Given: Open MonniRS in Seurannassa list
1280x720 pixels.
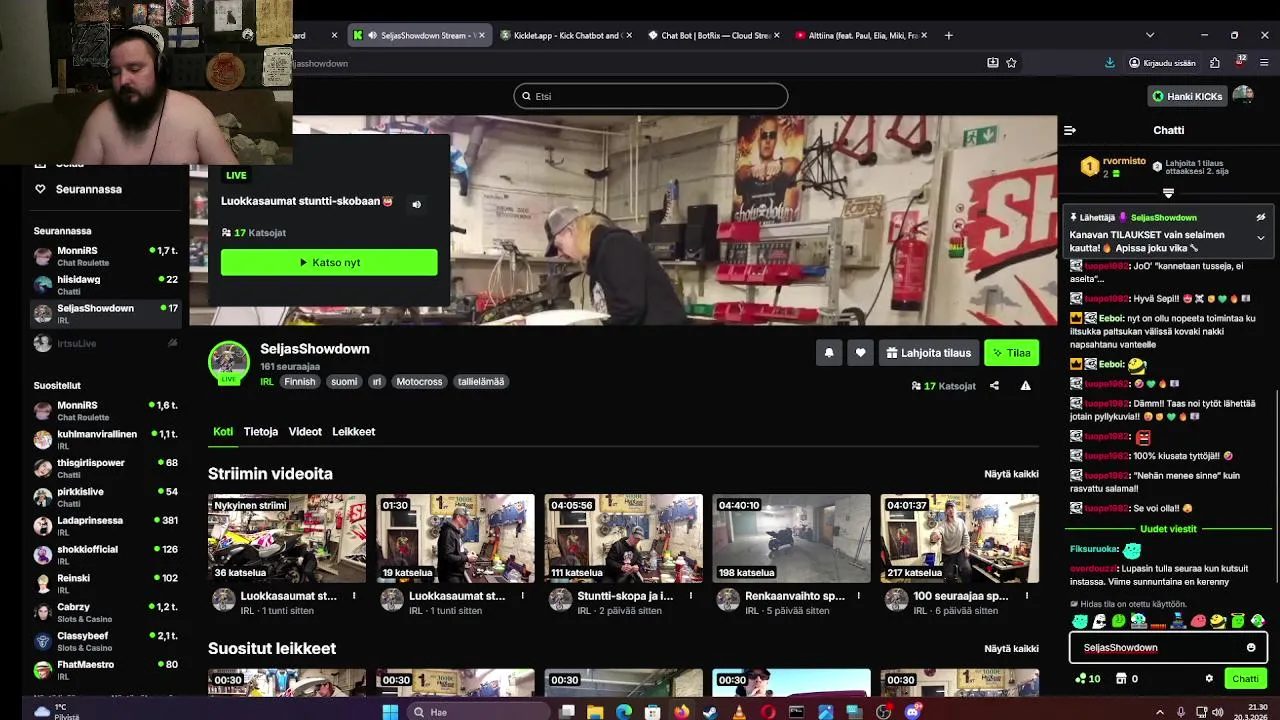Looking at the screenshot, I should point(105,256).
